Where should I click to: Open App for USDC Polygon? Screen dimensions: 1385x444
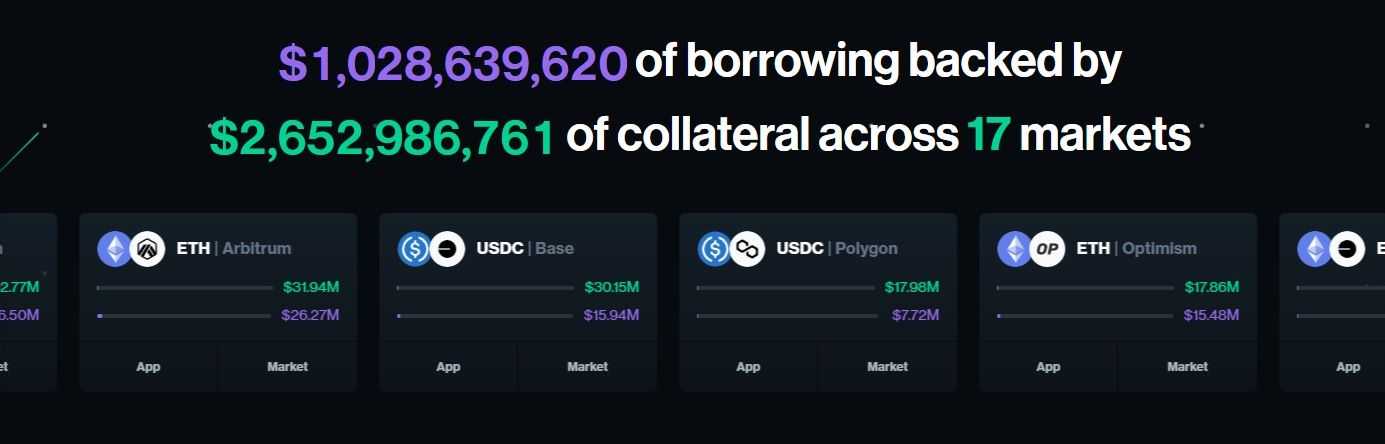(x=748, y=366)
